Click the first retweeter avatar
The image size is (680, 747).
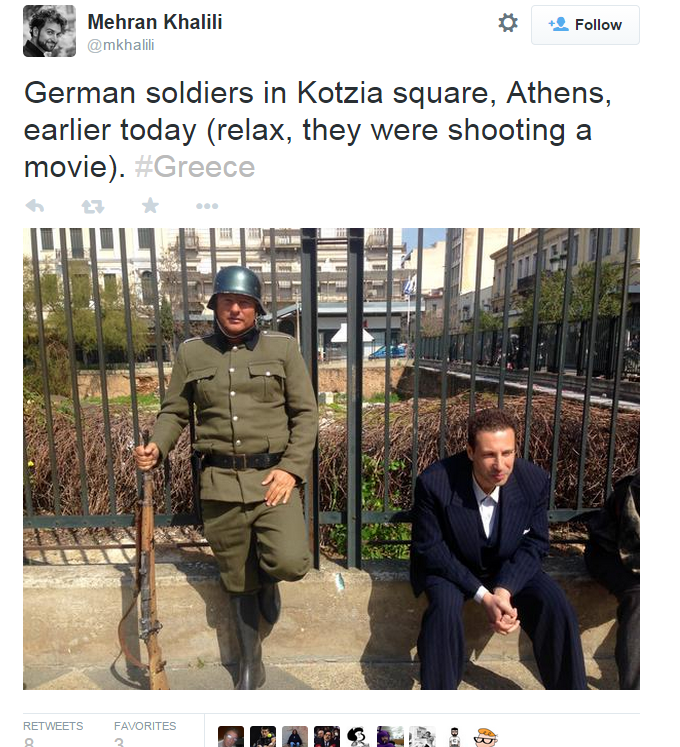click(x=231, y=737)
